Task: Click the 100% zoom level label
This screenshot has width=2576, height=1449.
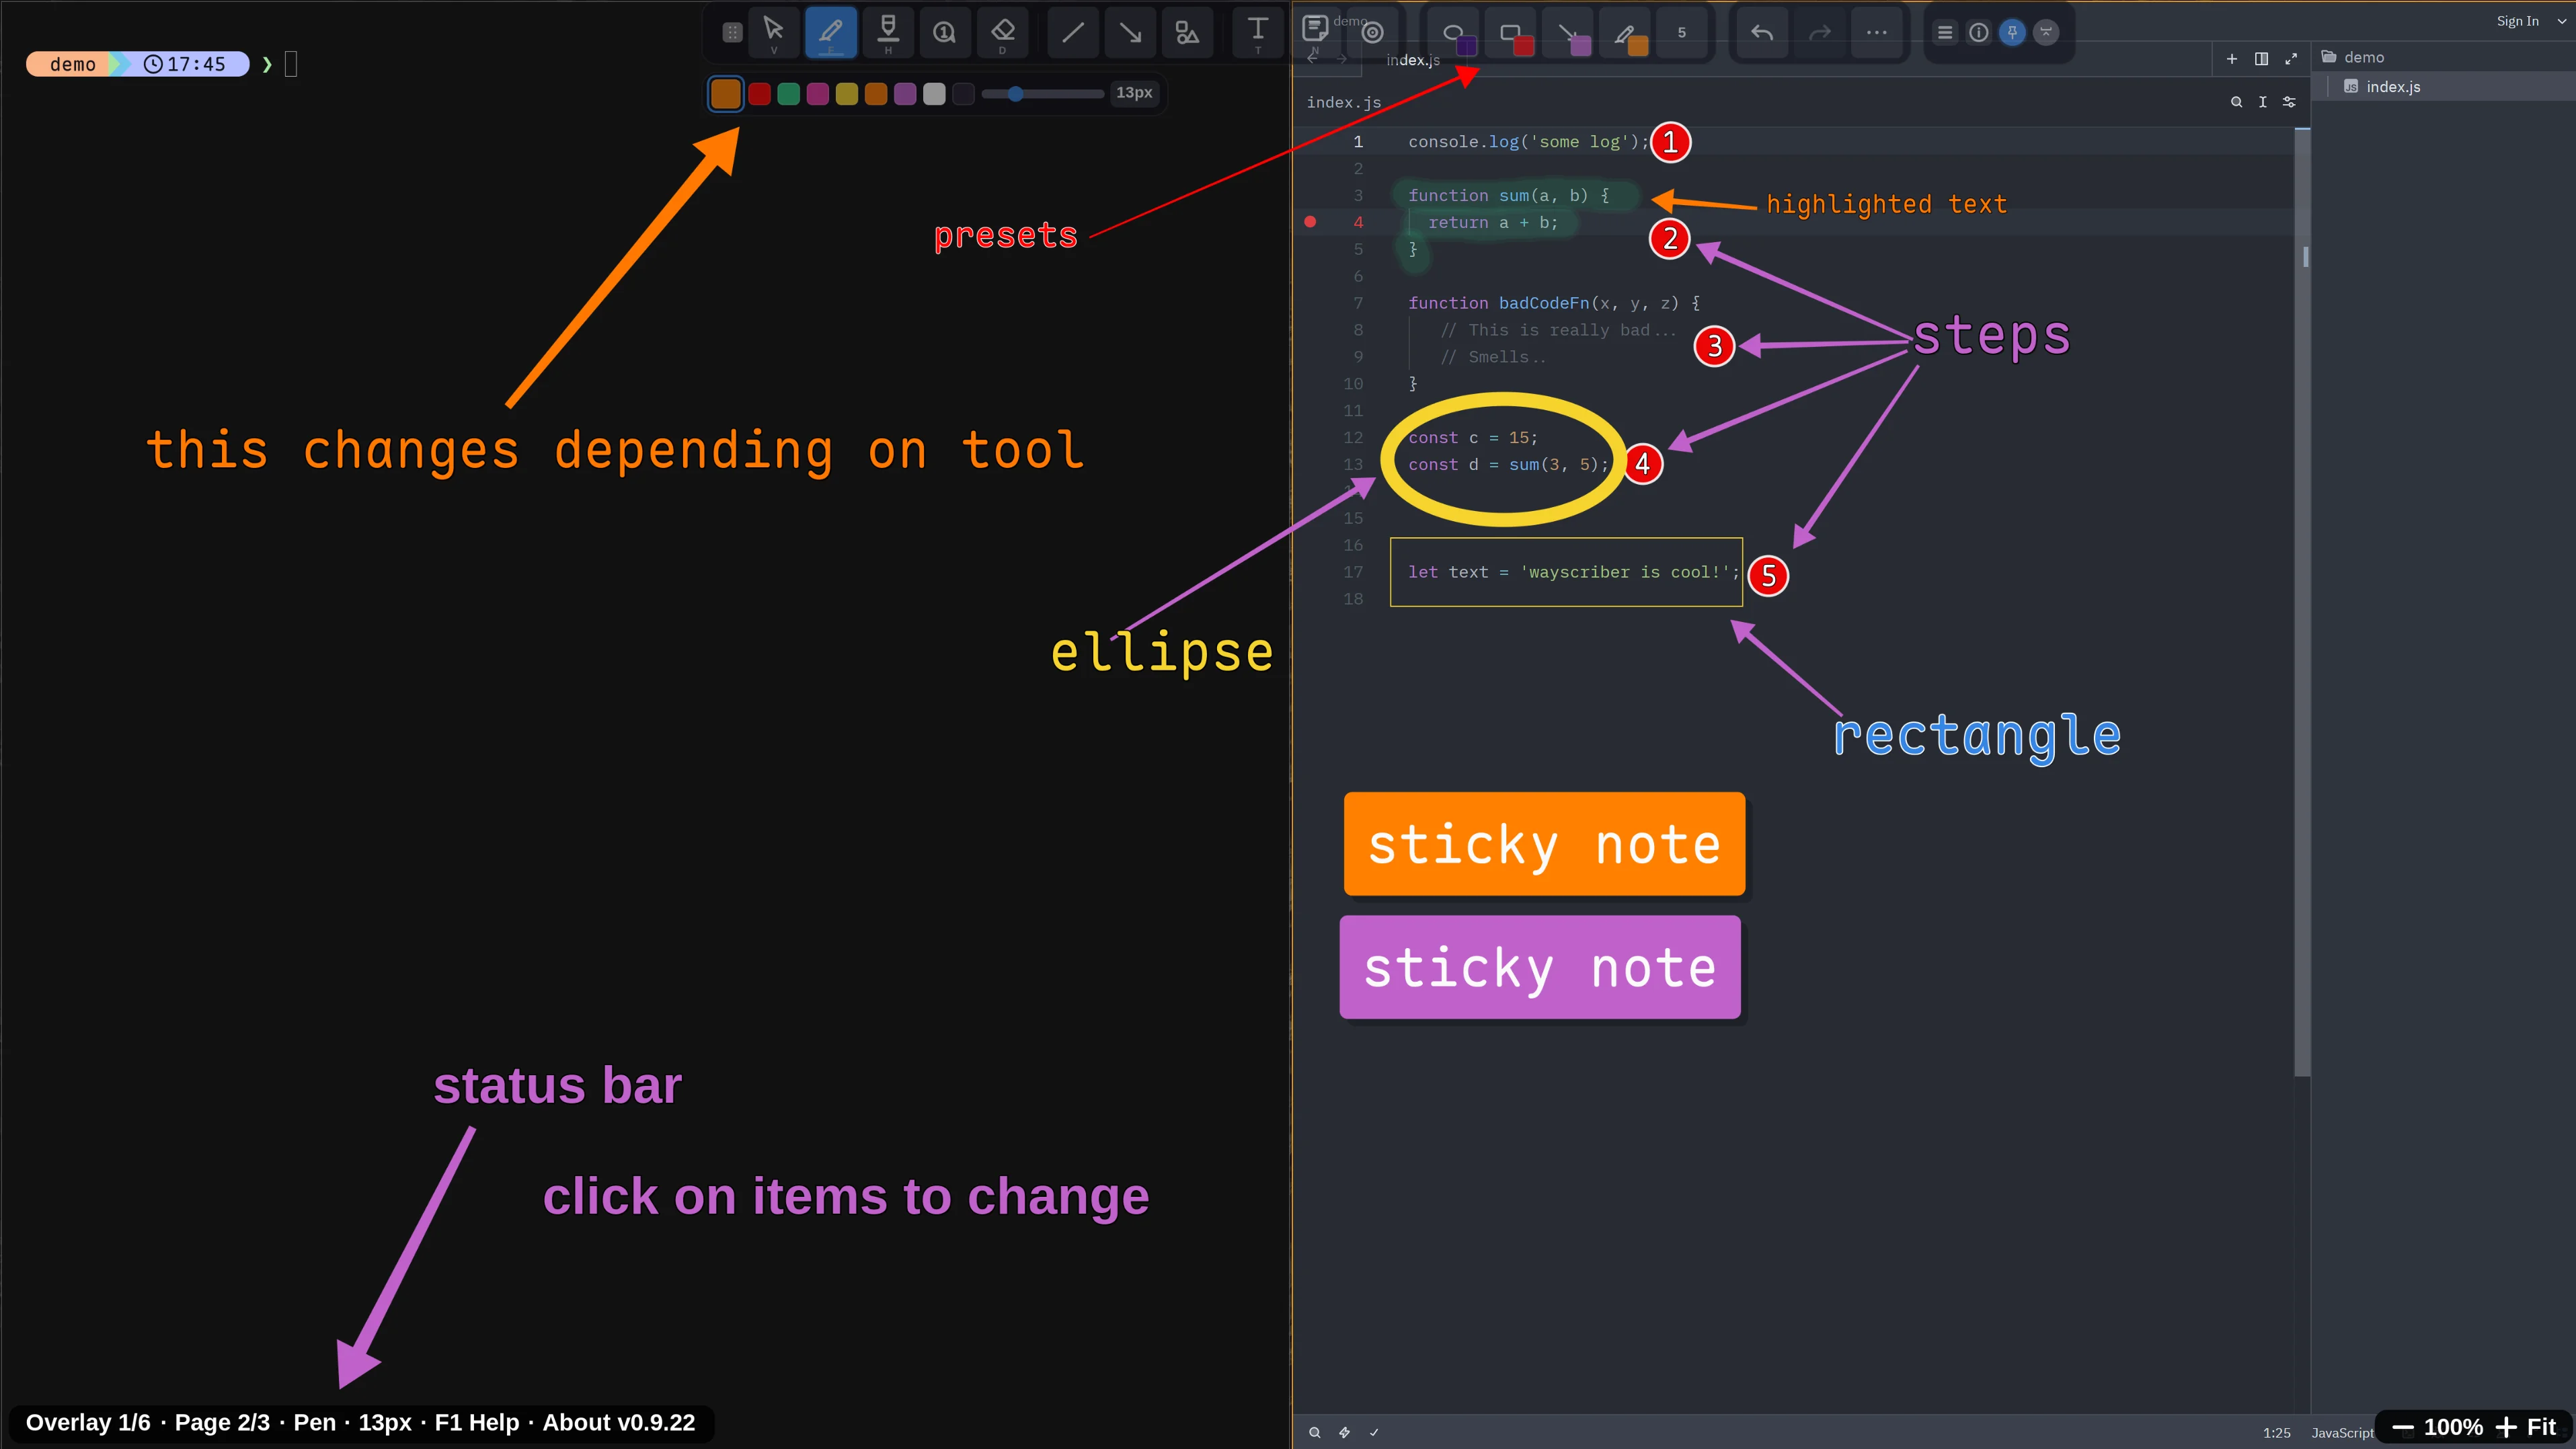Action: click(2453, 1427)
